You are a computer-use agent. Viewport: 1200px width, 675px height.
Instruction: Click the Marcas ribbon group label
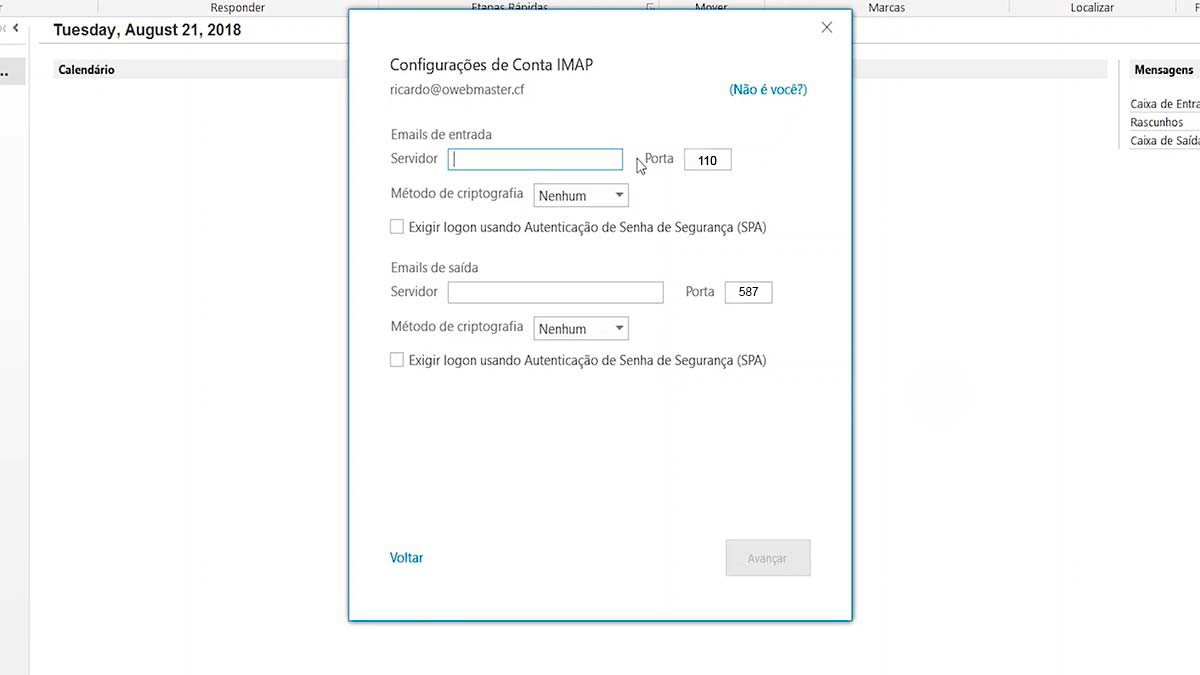point(886,7)
